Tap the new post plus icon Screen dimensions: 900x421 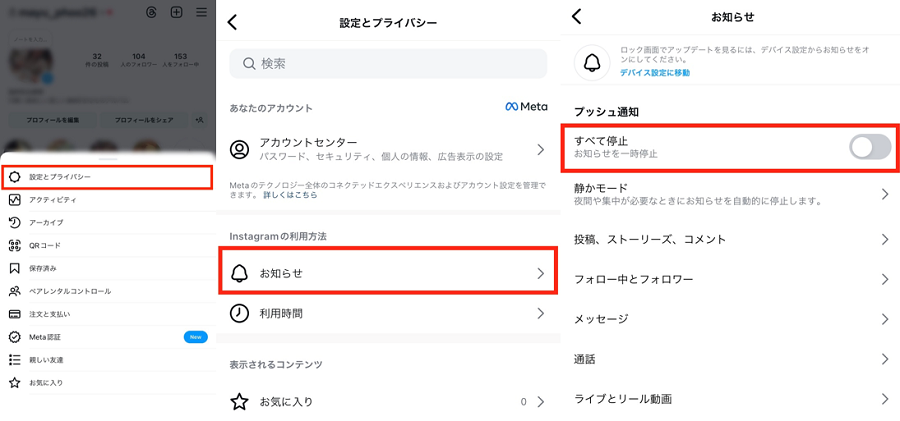coord(176,13)
